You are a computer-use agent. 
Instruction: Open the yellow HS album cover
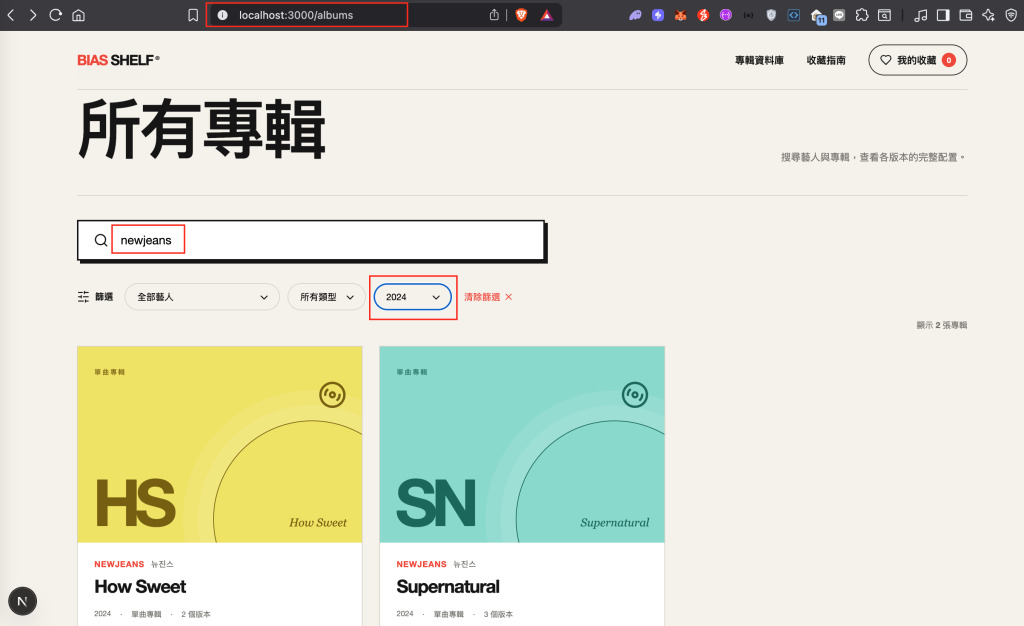pos(219,445)
